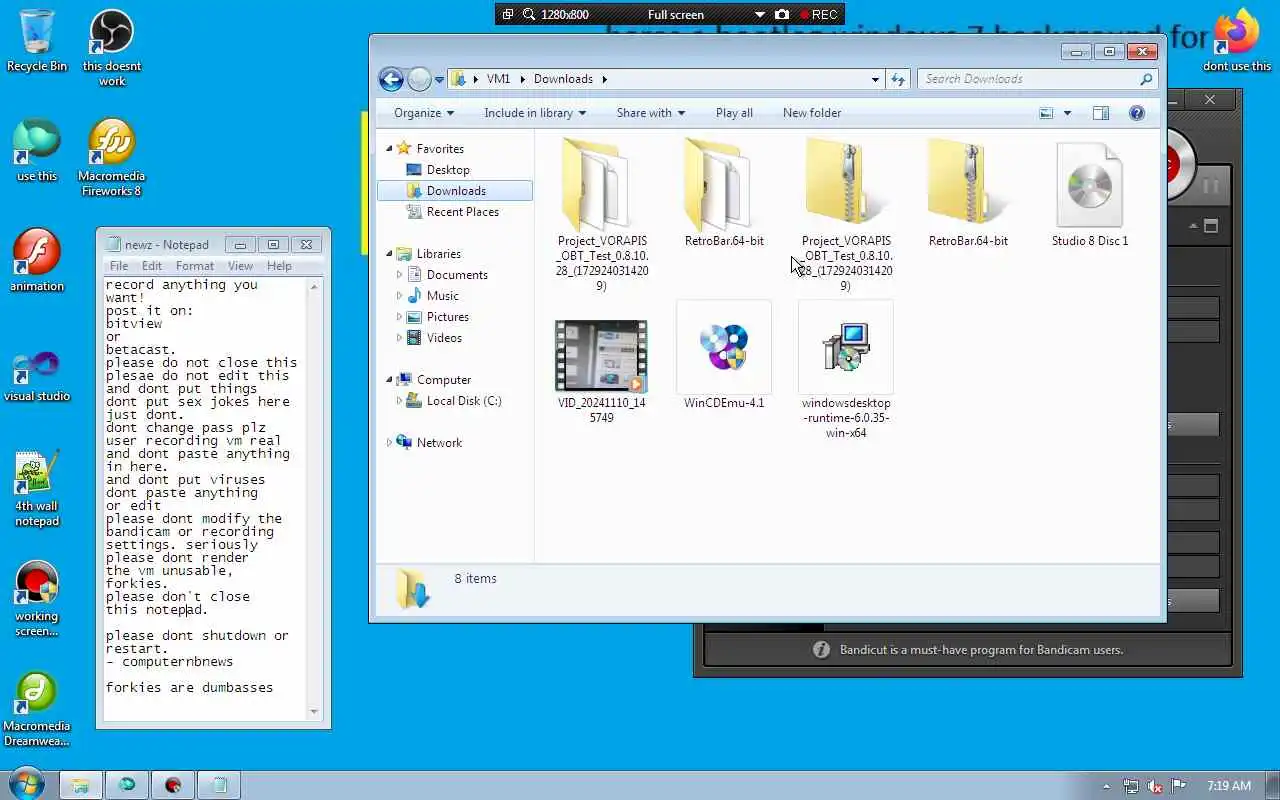The width and height of the screenshot is (1280, 800).
Task: Select the 'use this' desktop shortcut
Action: coord(37,150)
